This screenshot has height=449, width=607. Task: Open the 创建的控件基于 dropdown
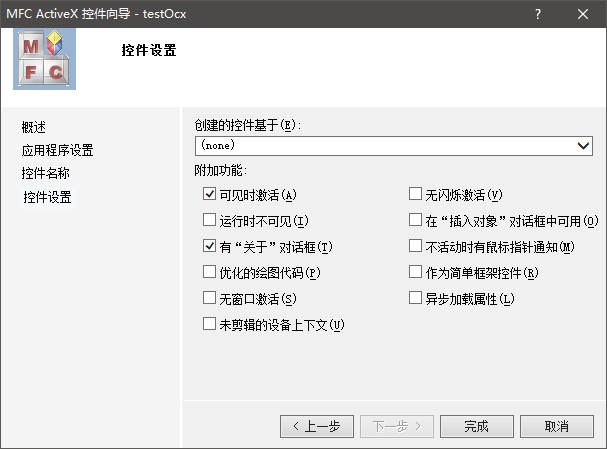584,146
